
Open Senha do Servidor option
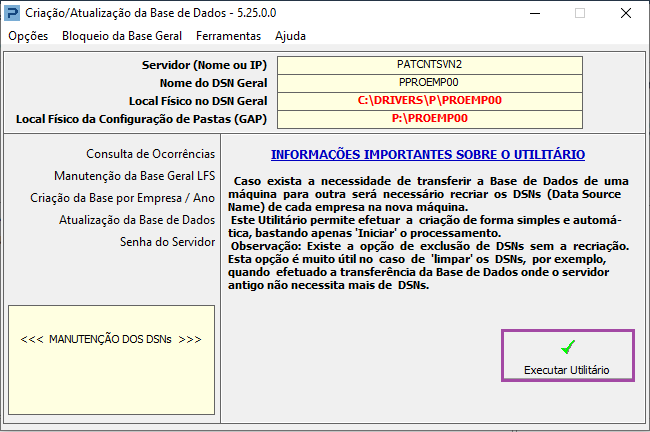167,242
